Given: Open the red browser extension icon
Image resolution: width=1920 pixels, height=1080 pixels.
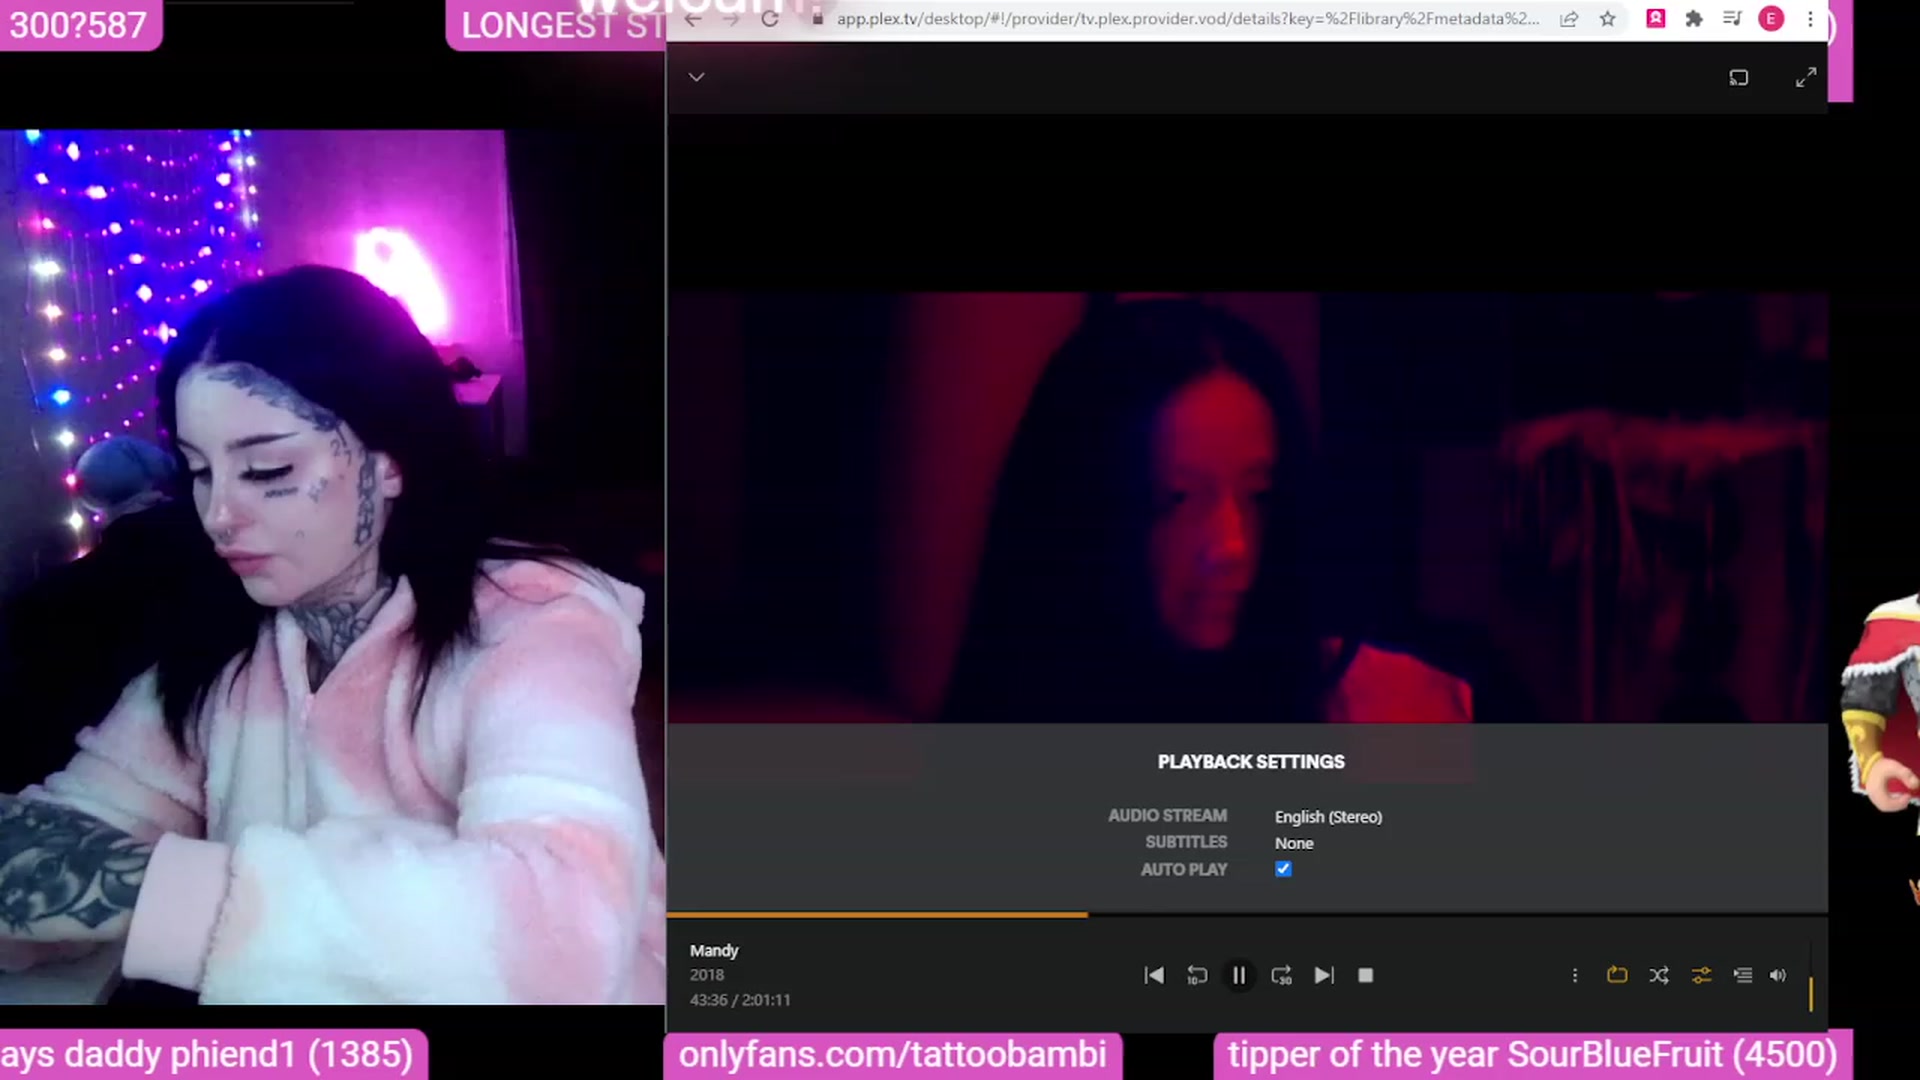Looking at the screenshot, I should 1656,18.
